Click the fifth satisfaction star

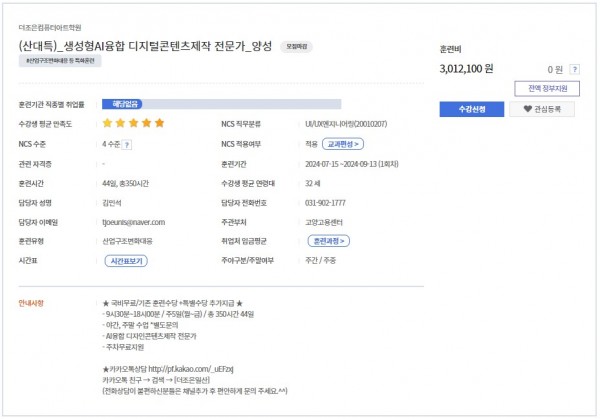click(160, 123)
